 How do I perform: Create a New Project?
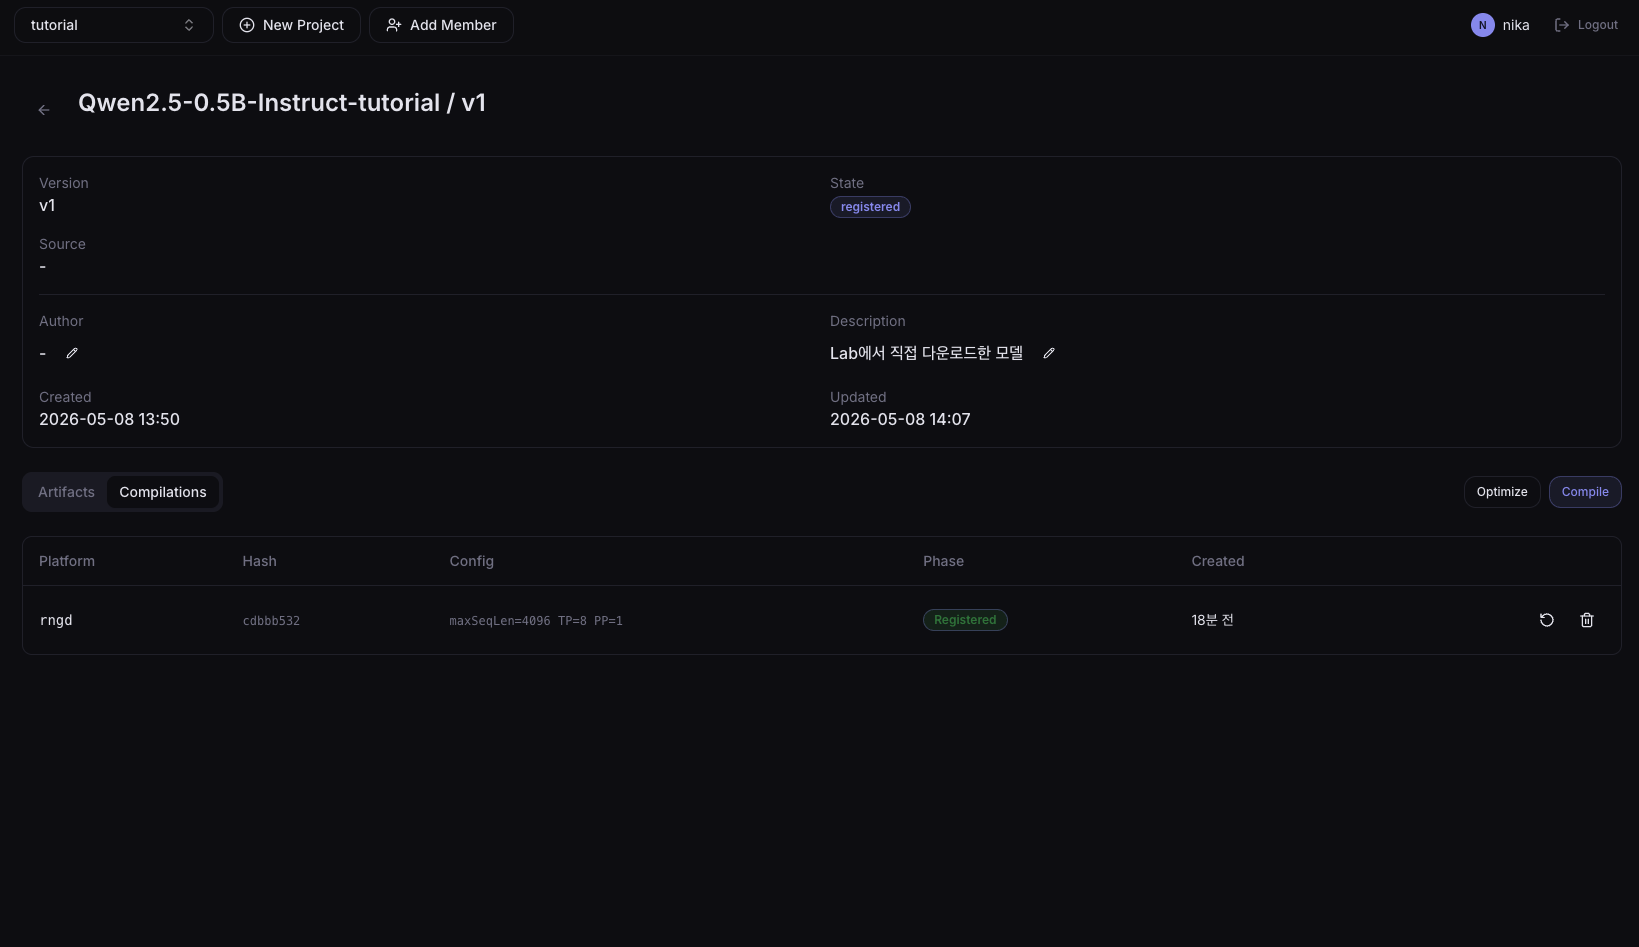pos(291,25)
